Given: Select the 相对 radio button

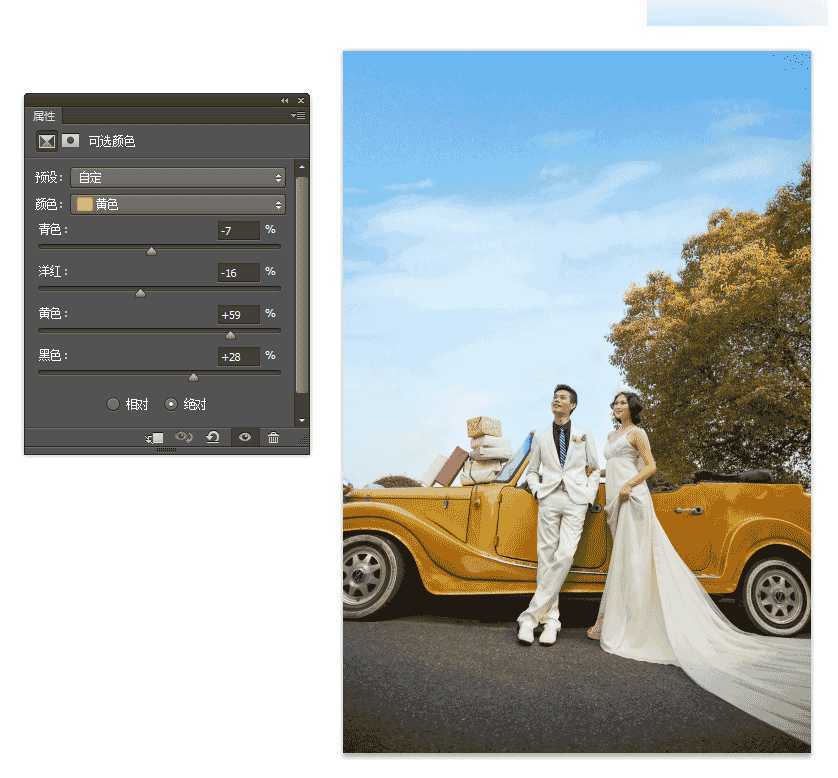Looking at the screenshot, I should tap(114, 404).
